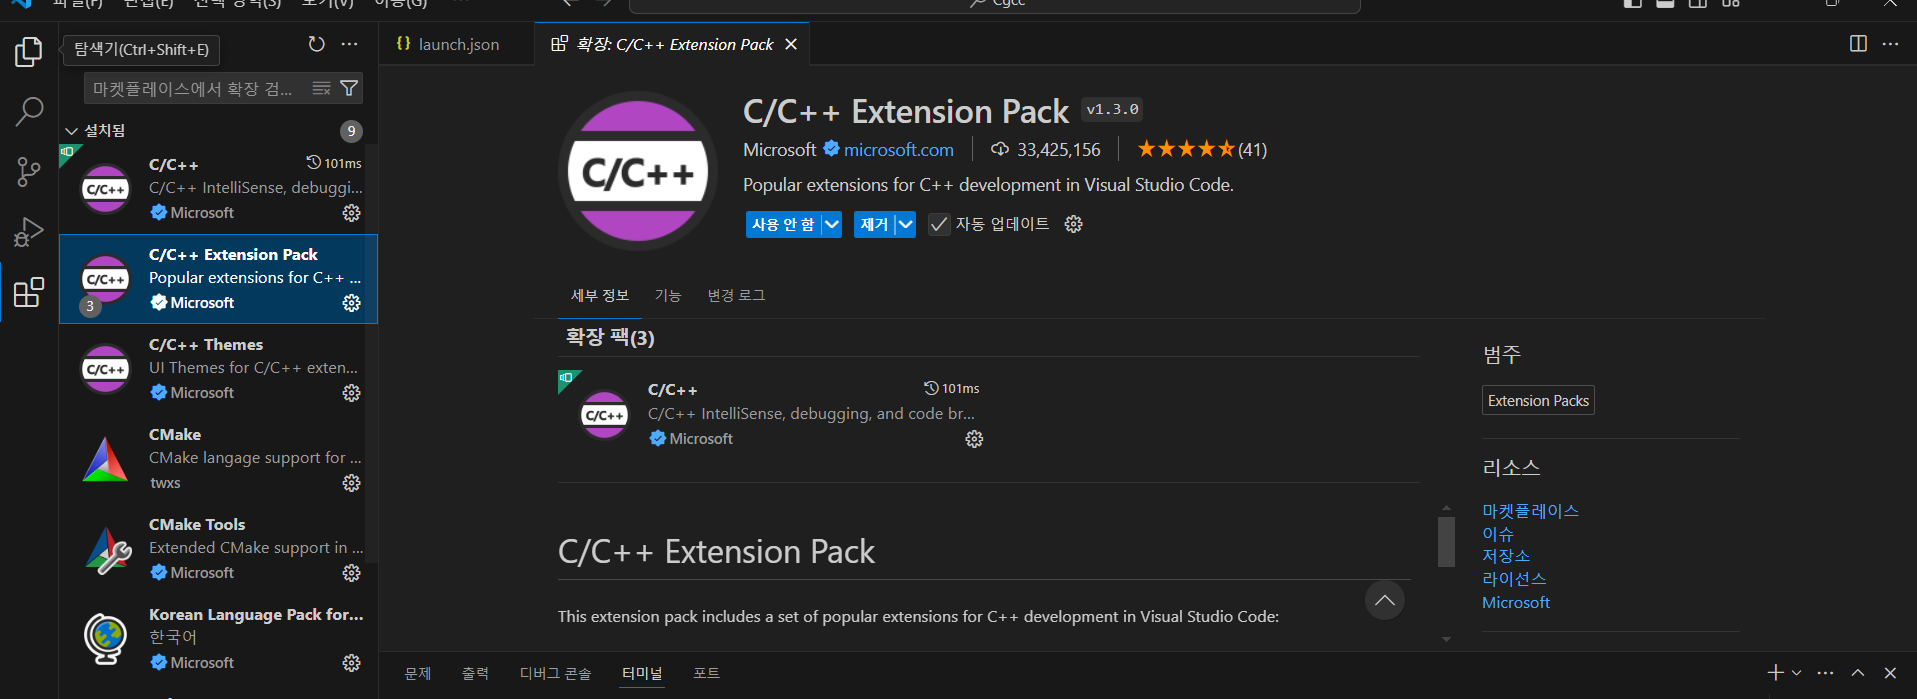
Task: Click the uninstall extension button
Action: (874, 224)
